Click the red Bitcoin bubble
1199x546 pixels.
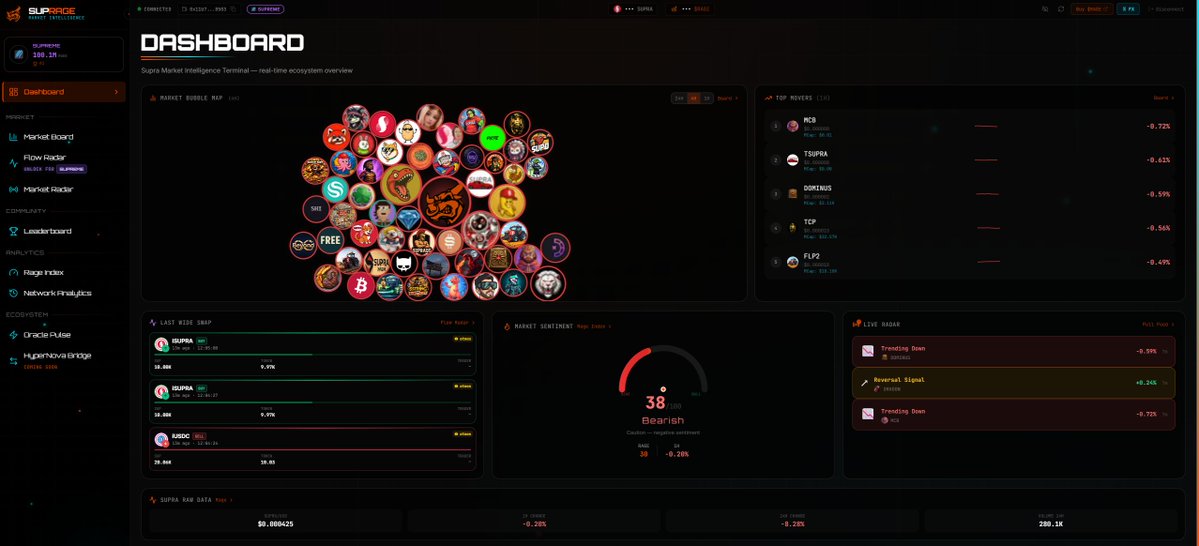tap(360, 286)
